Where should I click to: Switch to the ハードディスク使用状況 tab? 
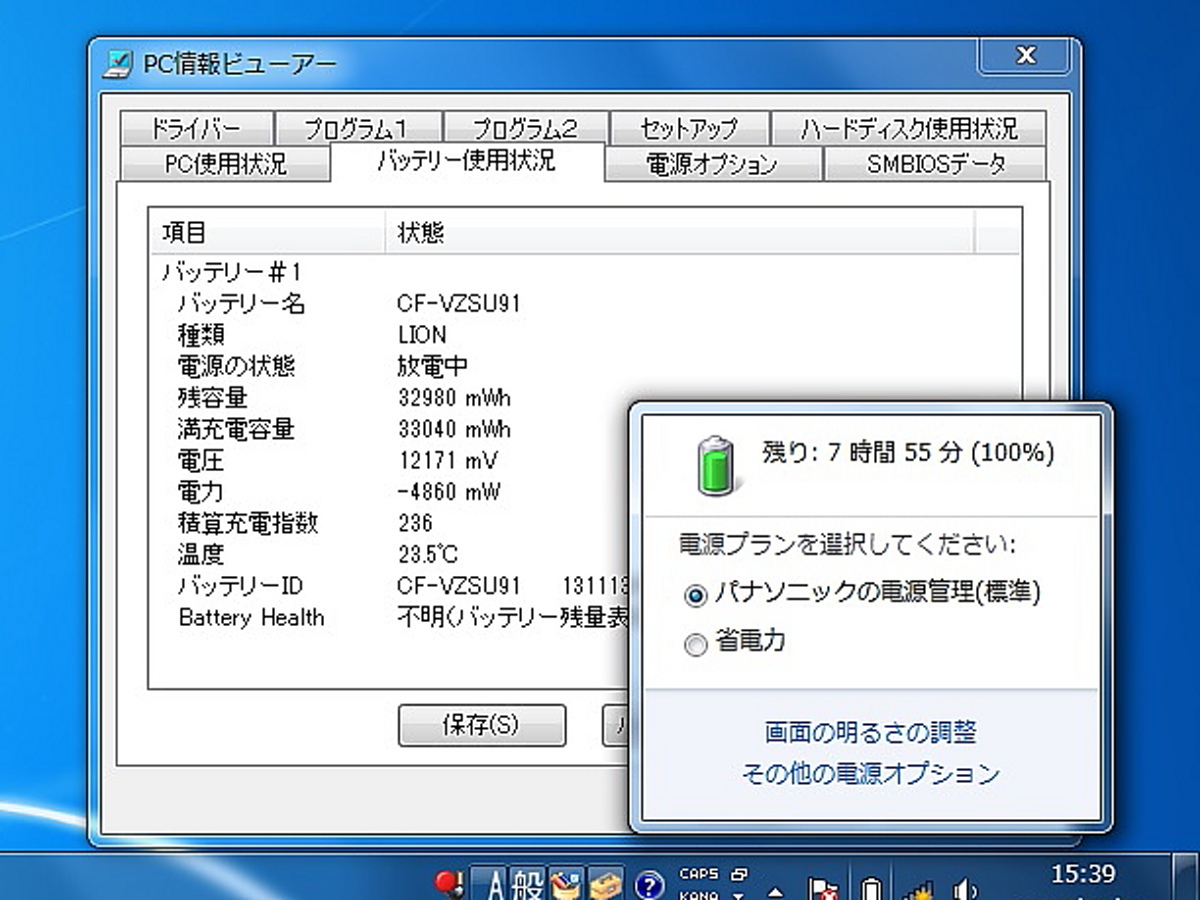click(x=908, y=128)
